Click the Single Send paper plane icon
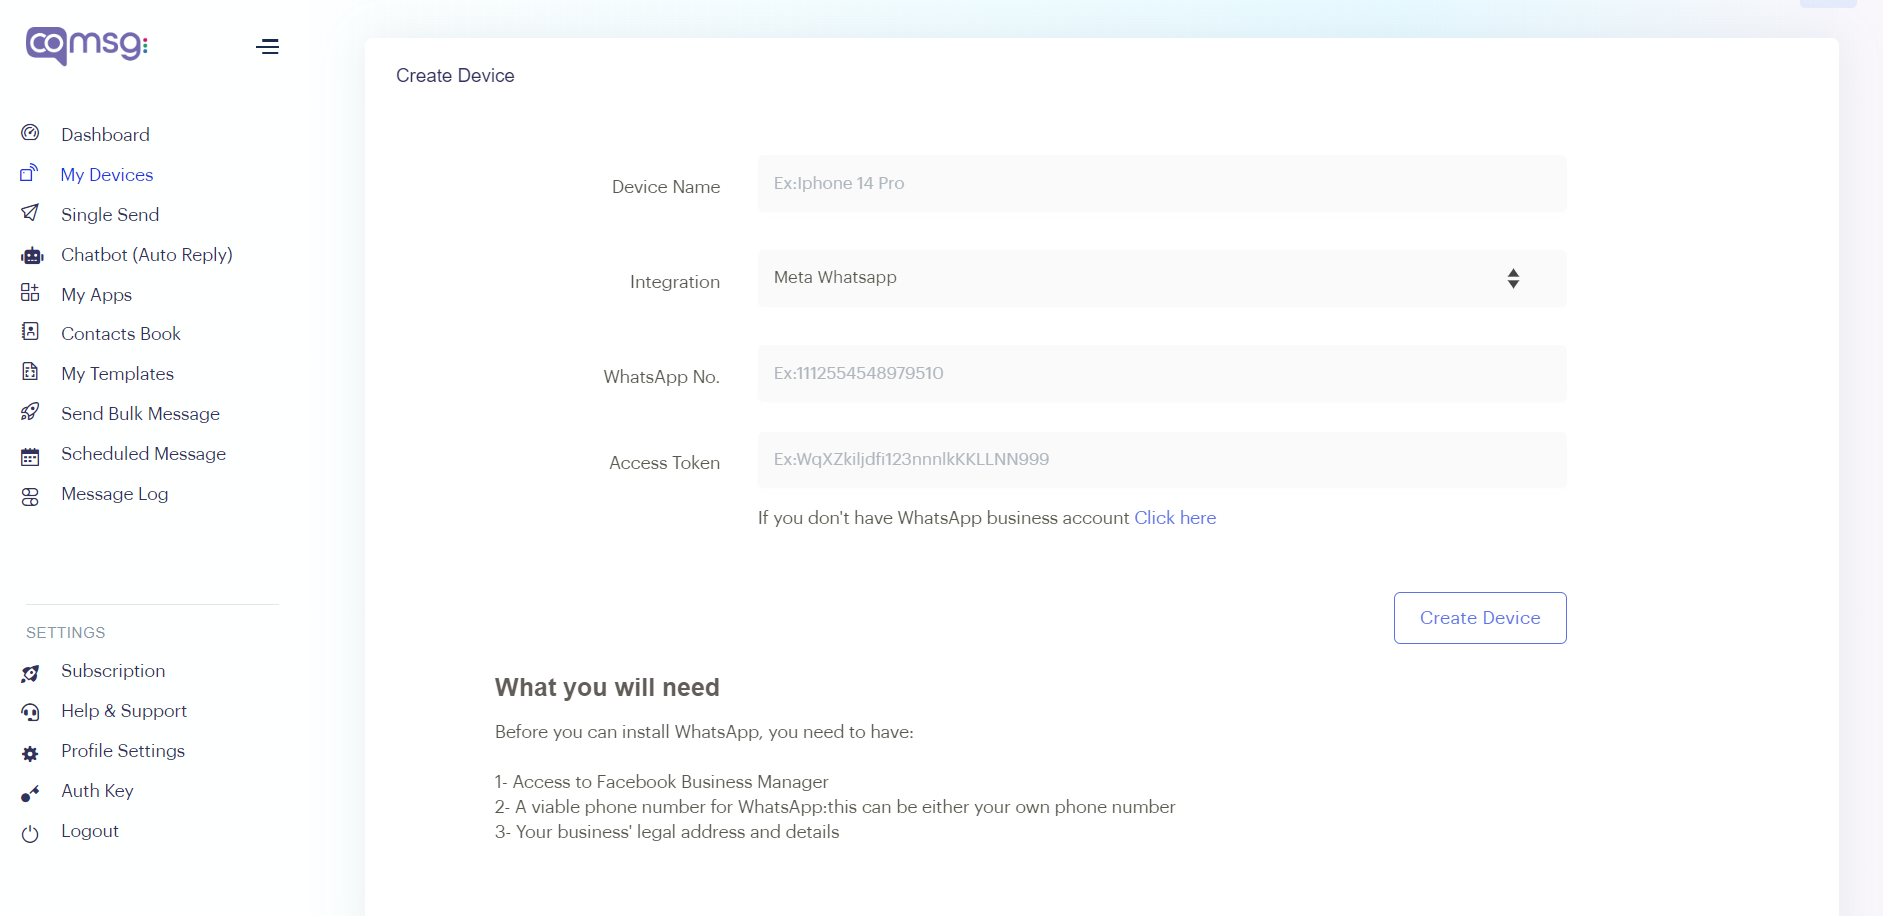 tap(30, 213)
